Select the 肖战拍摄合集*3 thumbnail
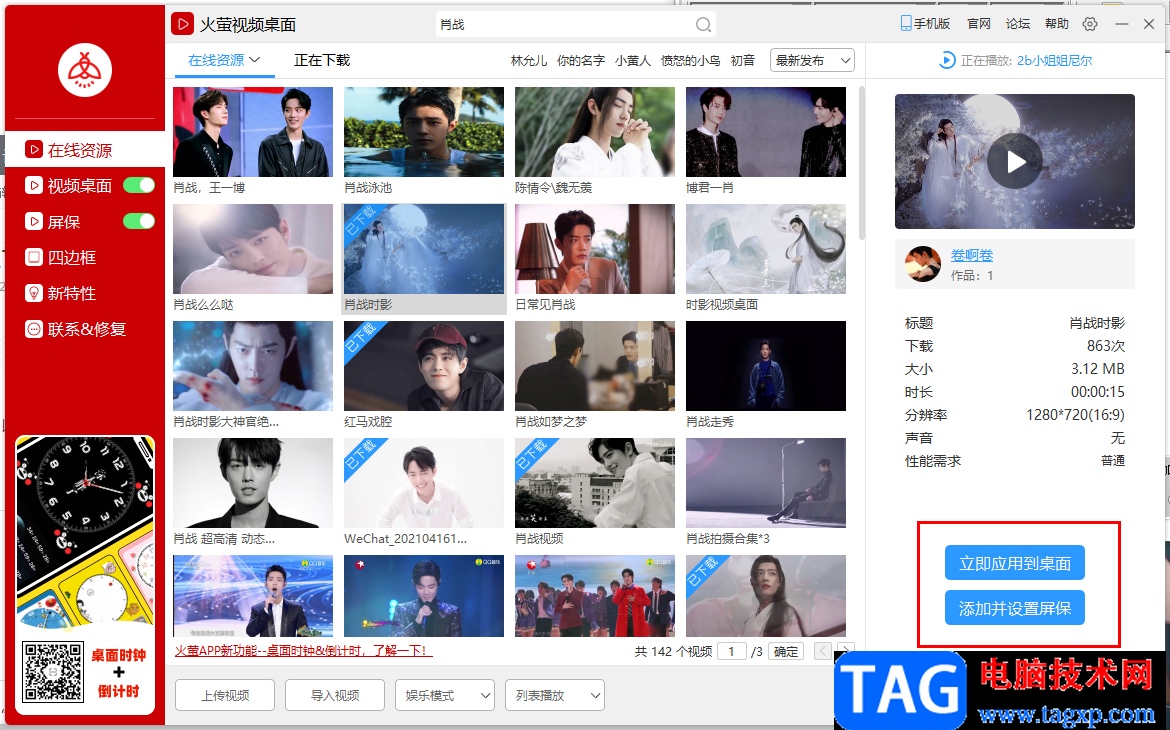1170x730 pixels. [x=766, y=483]
